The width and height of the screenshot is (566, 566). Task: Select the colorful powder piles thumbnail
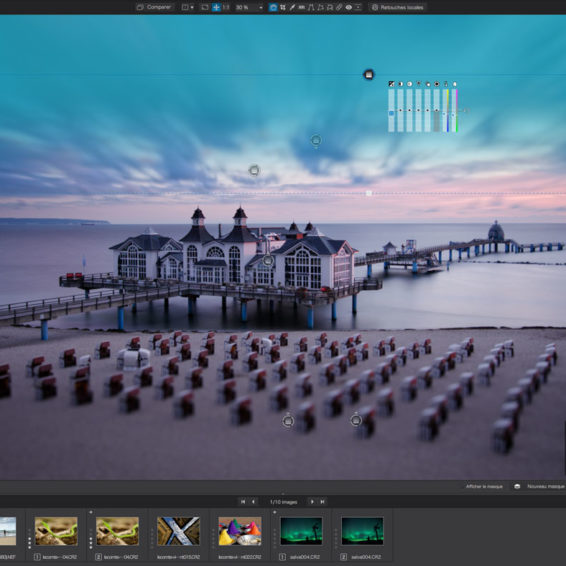point(240,531)
